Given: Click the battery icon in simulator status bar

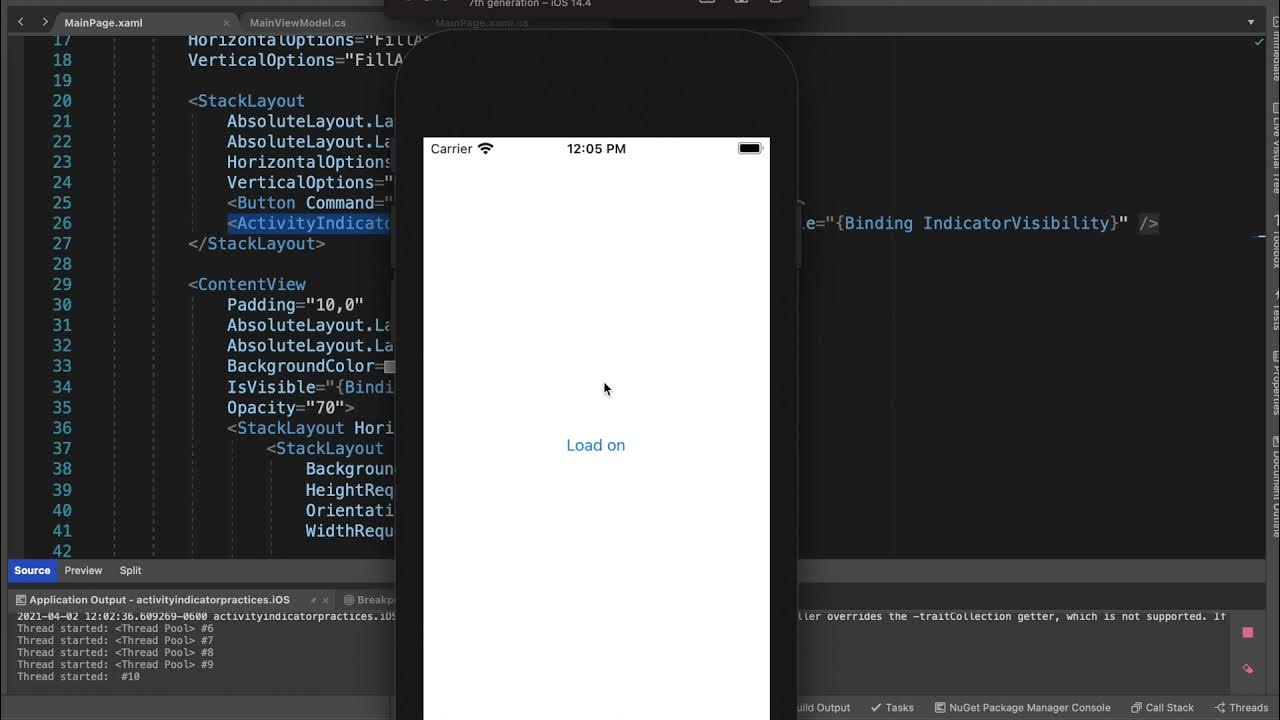Looking at the screenshot, I should (750, 148).
